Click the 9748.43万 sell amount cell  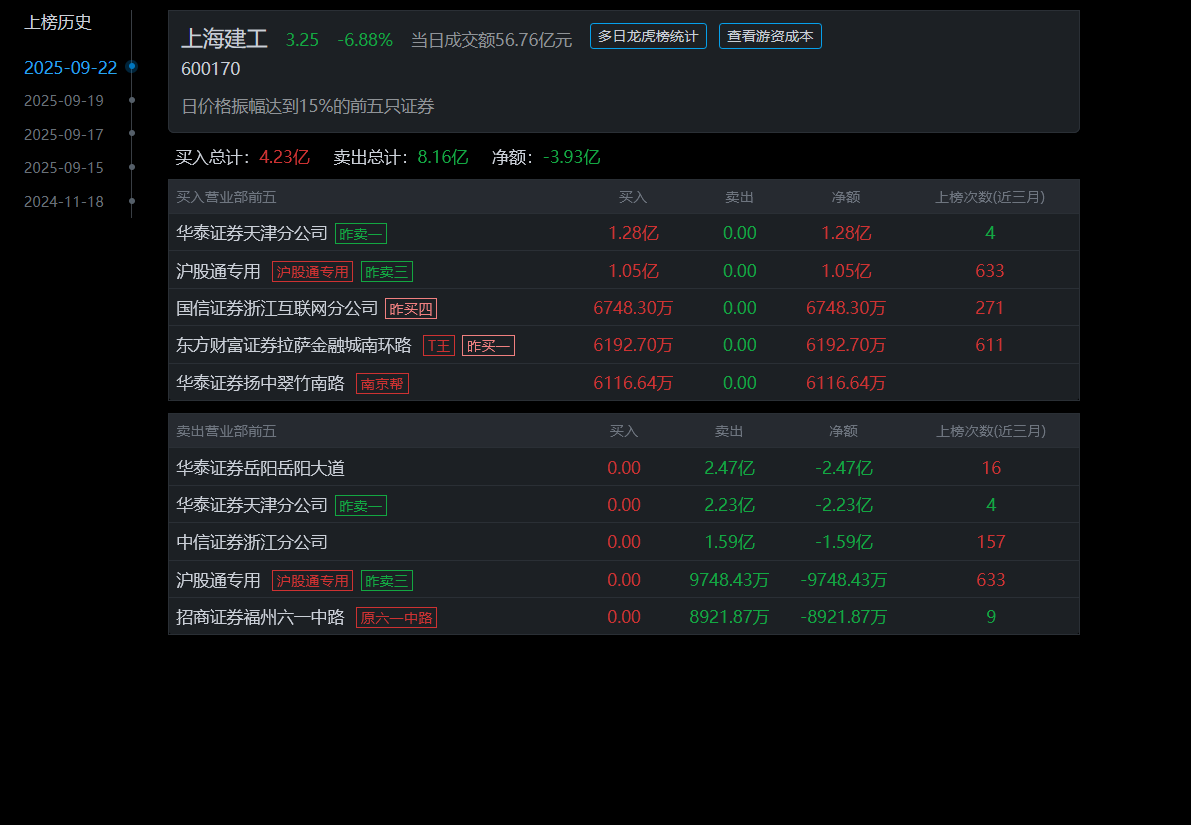pos(729,580)
